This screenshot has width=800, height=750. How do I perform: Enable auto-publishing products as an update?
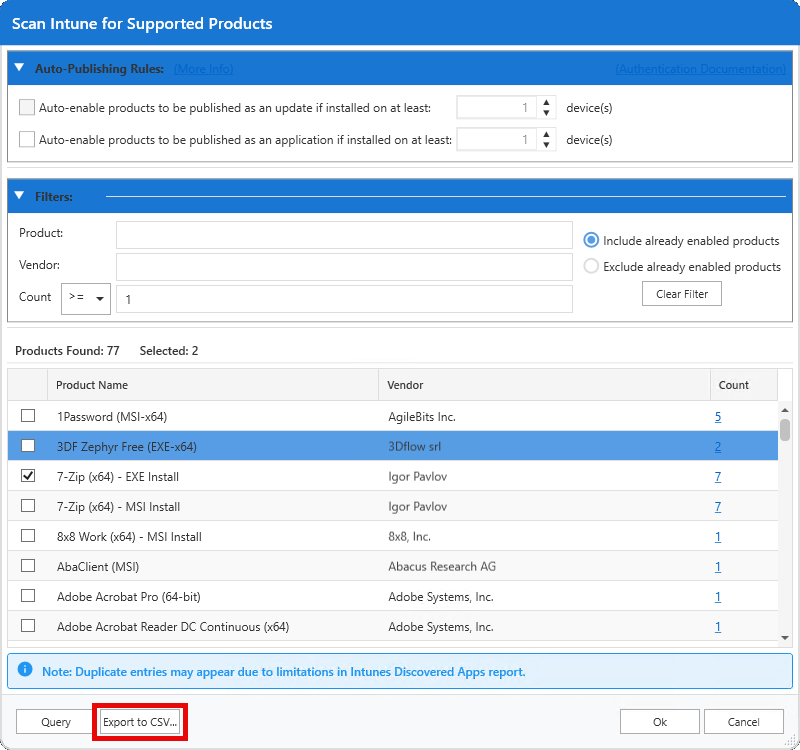(25, 107)
